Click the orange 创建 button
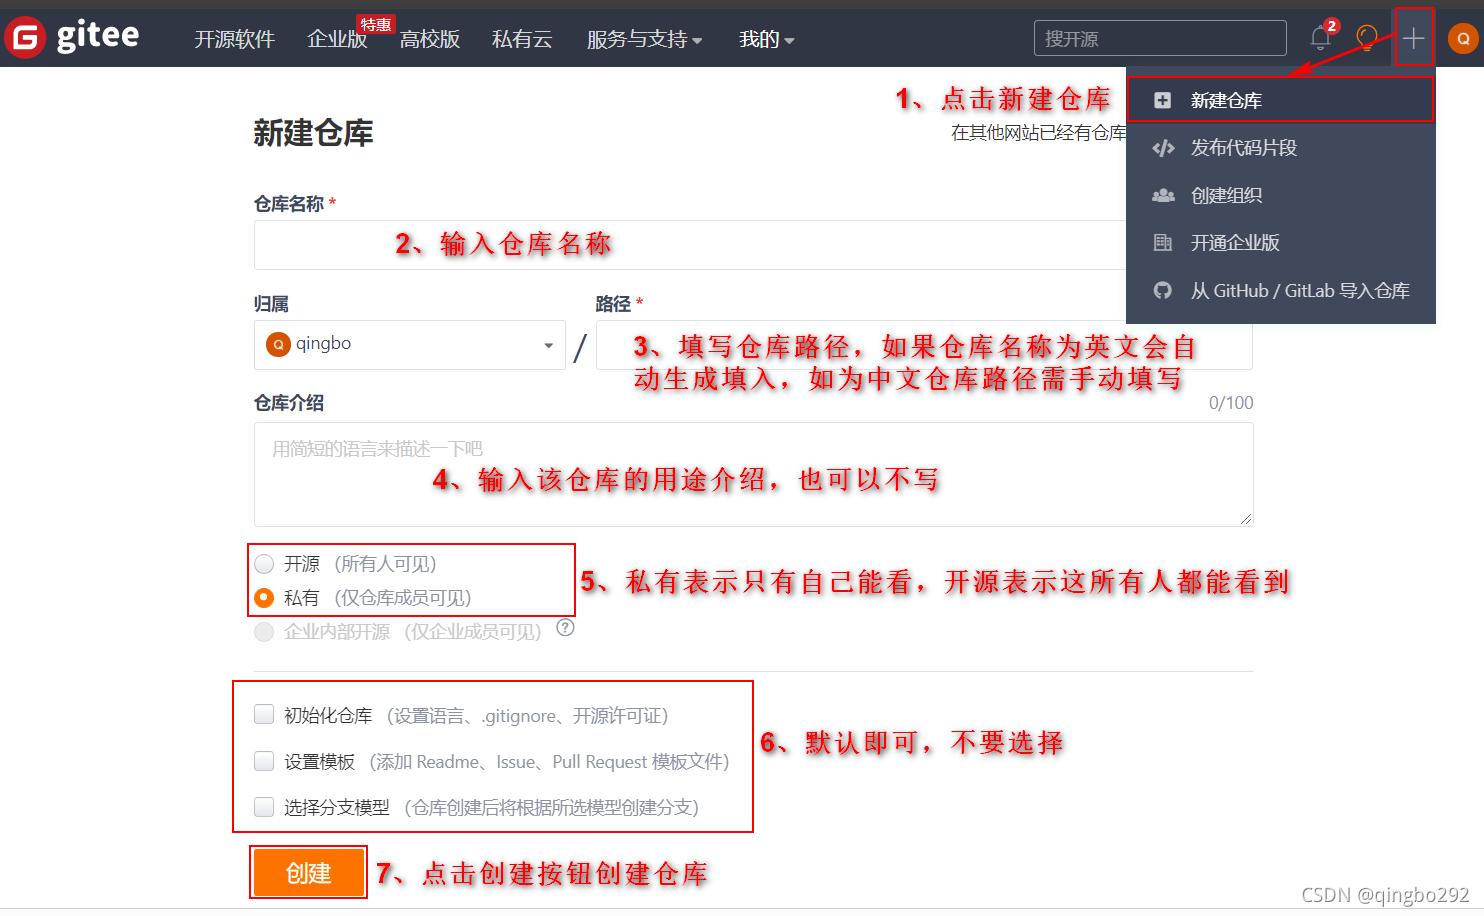The image size is (1484, 916). point(308,873)
